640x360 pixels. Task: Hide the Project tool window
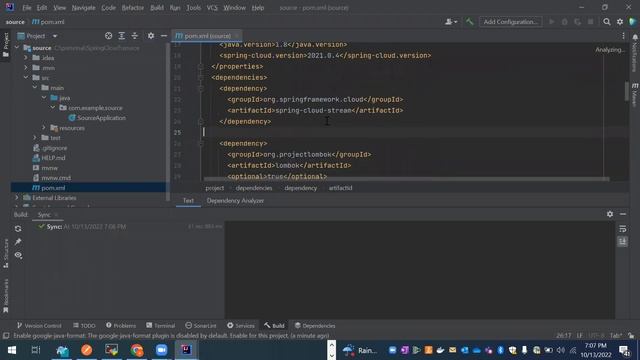[164, 36]
